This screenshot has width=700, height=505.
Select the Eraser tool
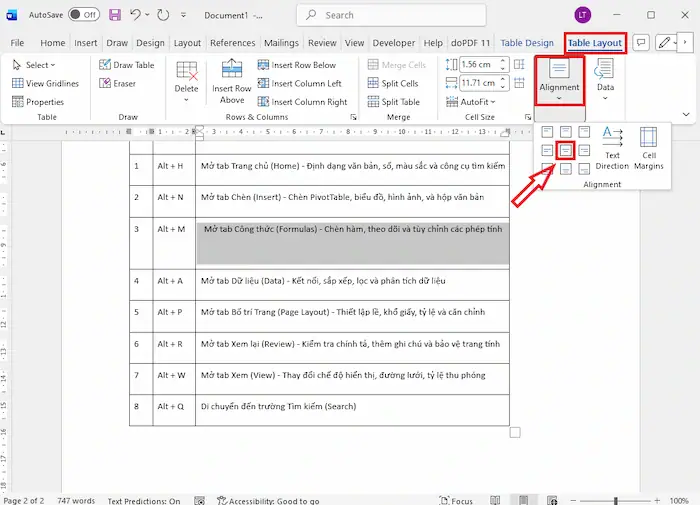tap(117, 84)
